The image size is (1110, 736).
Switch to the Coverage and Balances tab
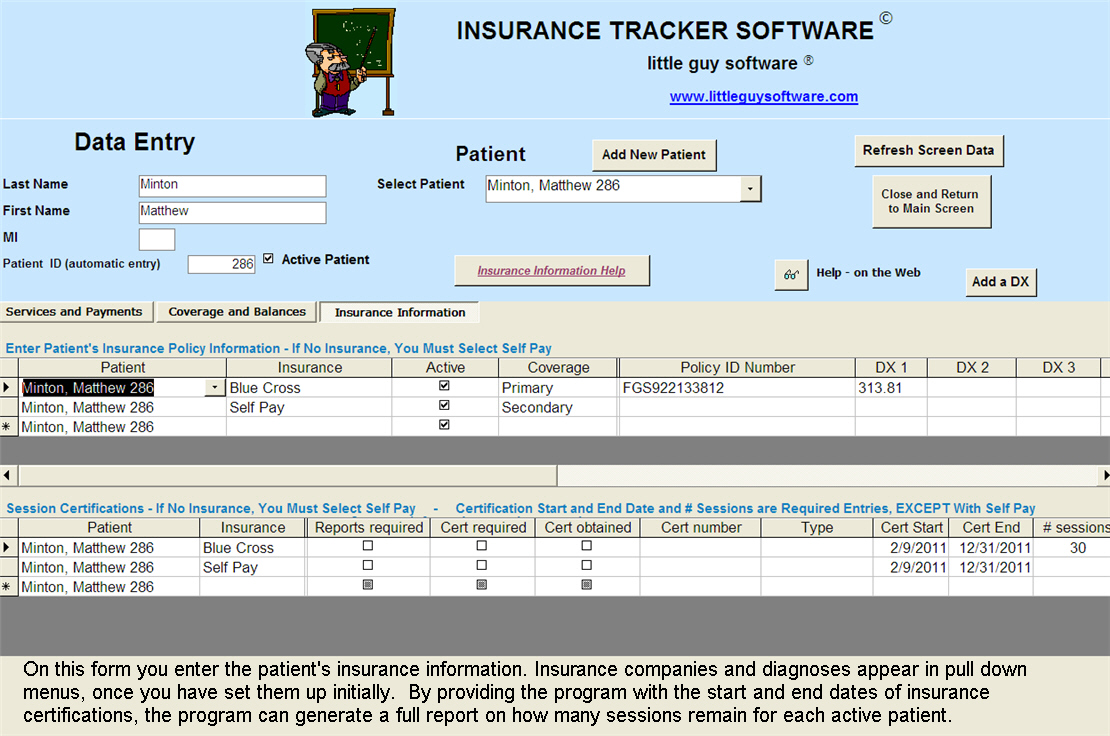236,311
